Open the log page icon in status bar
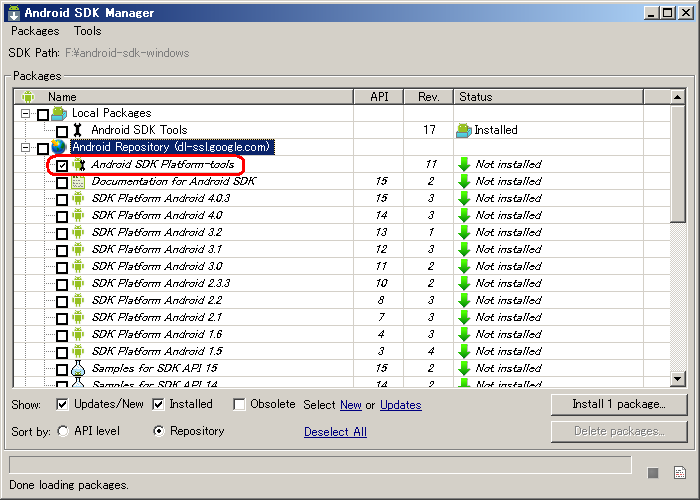Image resolution: width=700 pixels, height=500 pixels. [680, 473]
